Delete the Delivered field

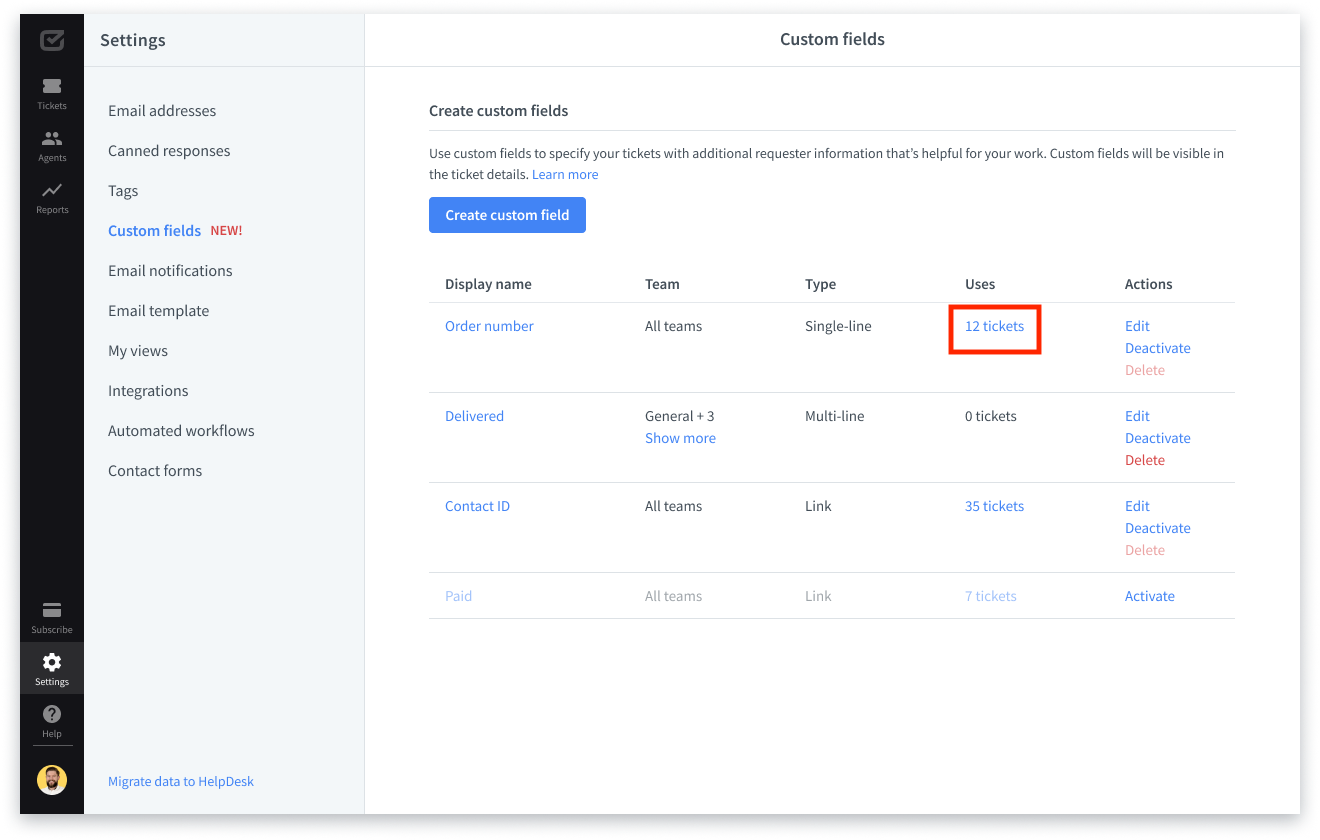(x=1144, y=460)
